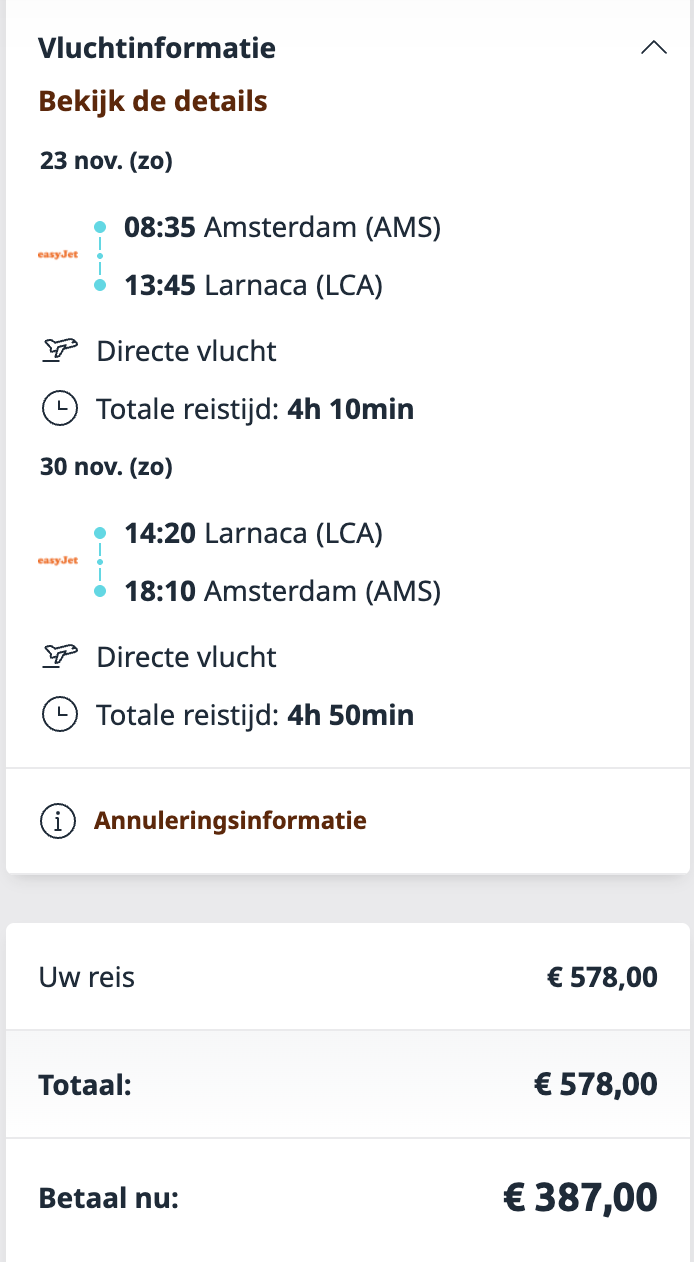
Task: Collapse the Vluchtinformatie section chevron
Action: (653, 47)
